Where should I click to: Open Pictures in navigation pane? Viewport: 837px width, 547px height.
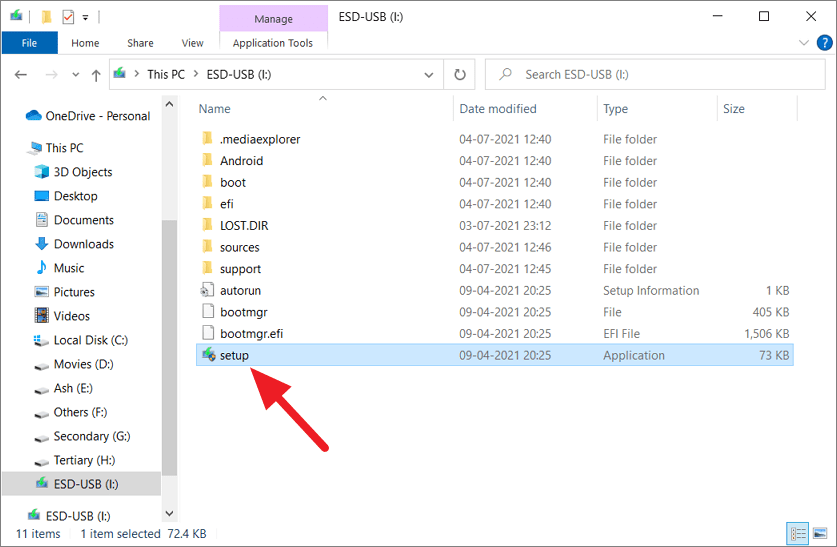[x=65, y=292]
